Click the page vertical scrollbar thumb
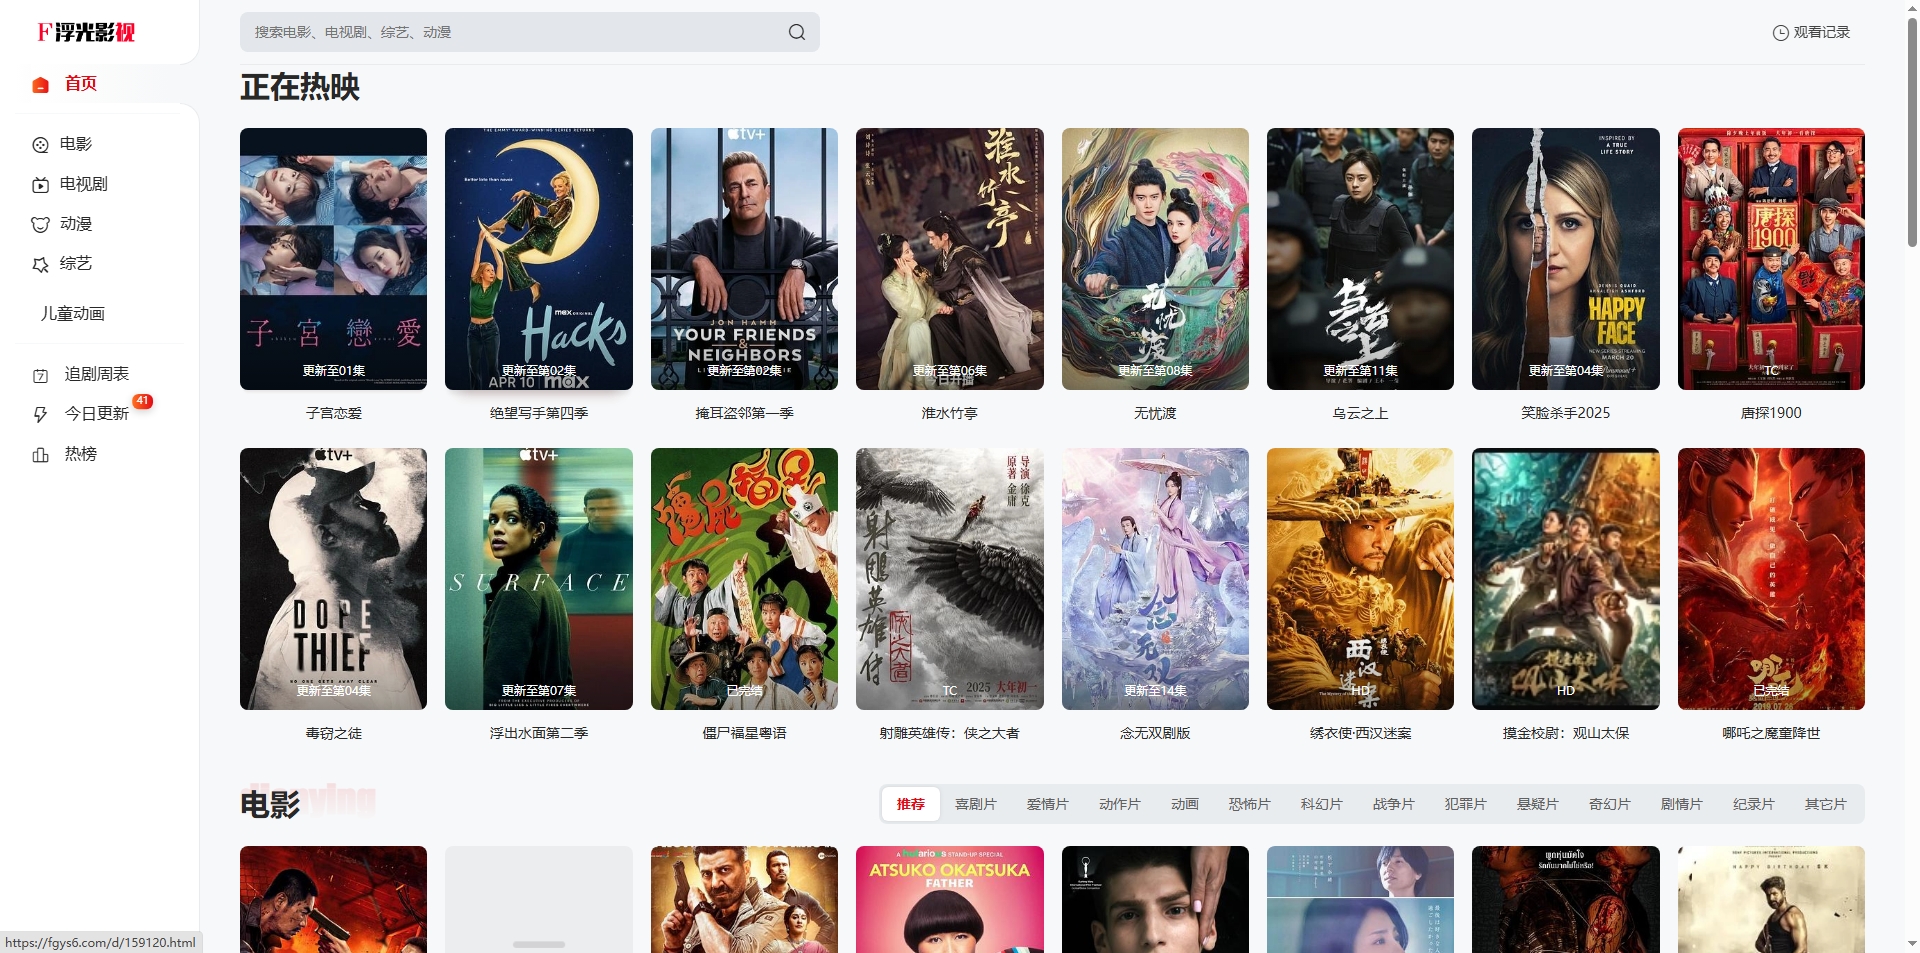Screen dimensions: 1920x953 [x=1912, y=130]
